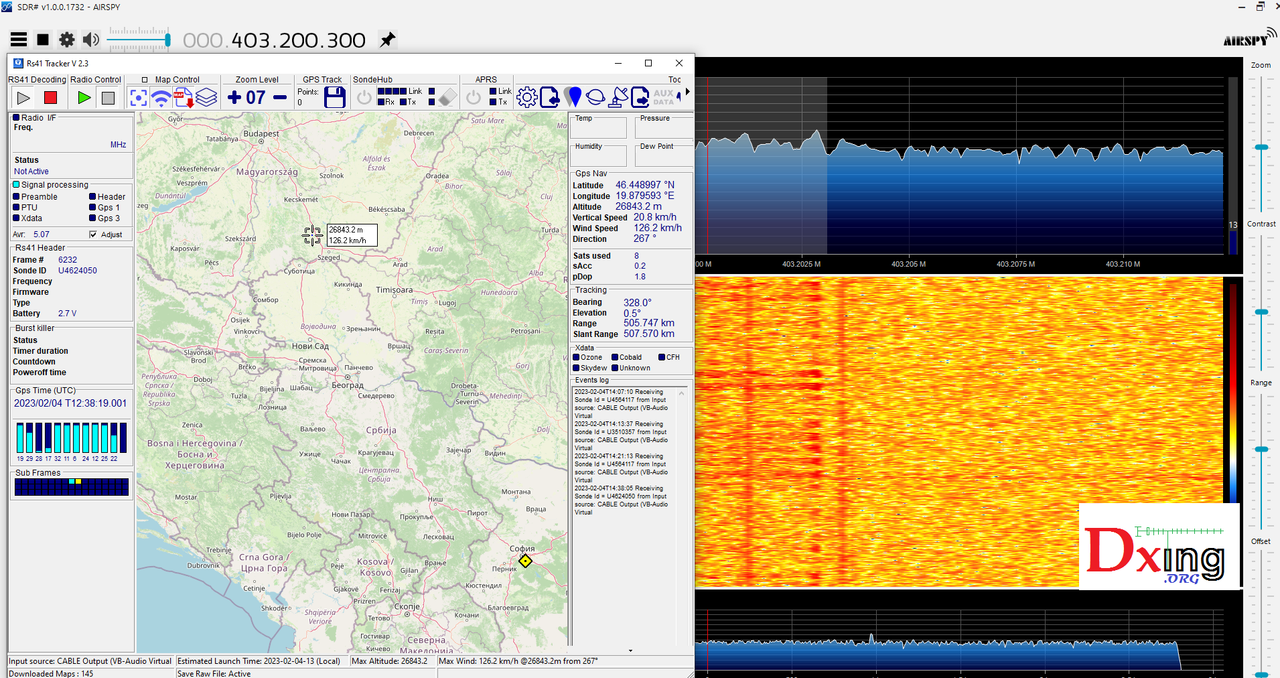This screenshot has width=1280, height=678.
Task: Center map on target crosshair icon
Action: [x=138, y=97]
